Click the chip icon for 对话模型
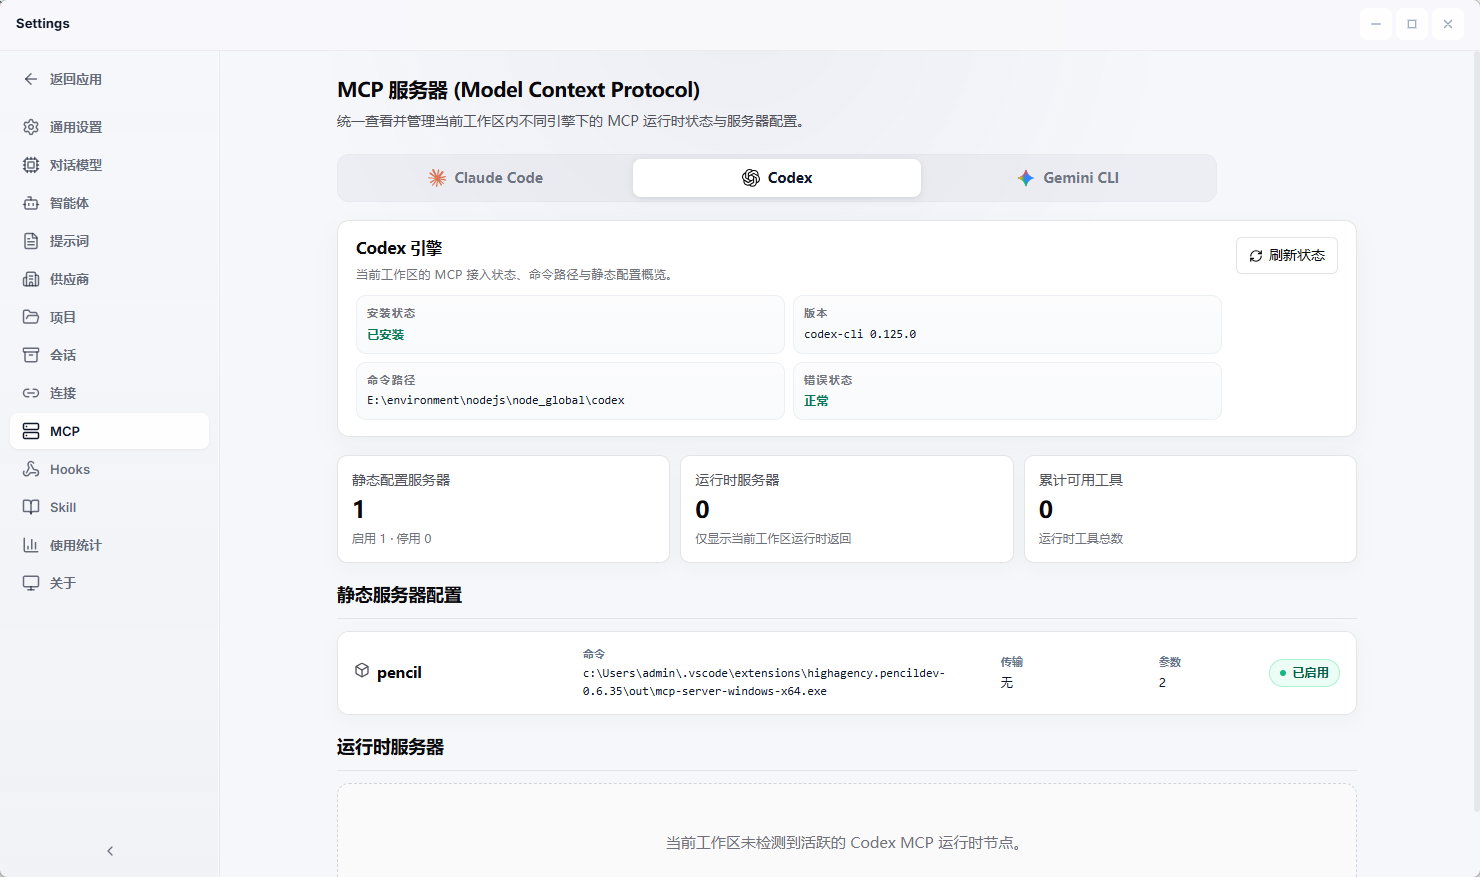Screen dimensions: 1480x877 [31, 165]
